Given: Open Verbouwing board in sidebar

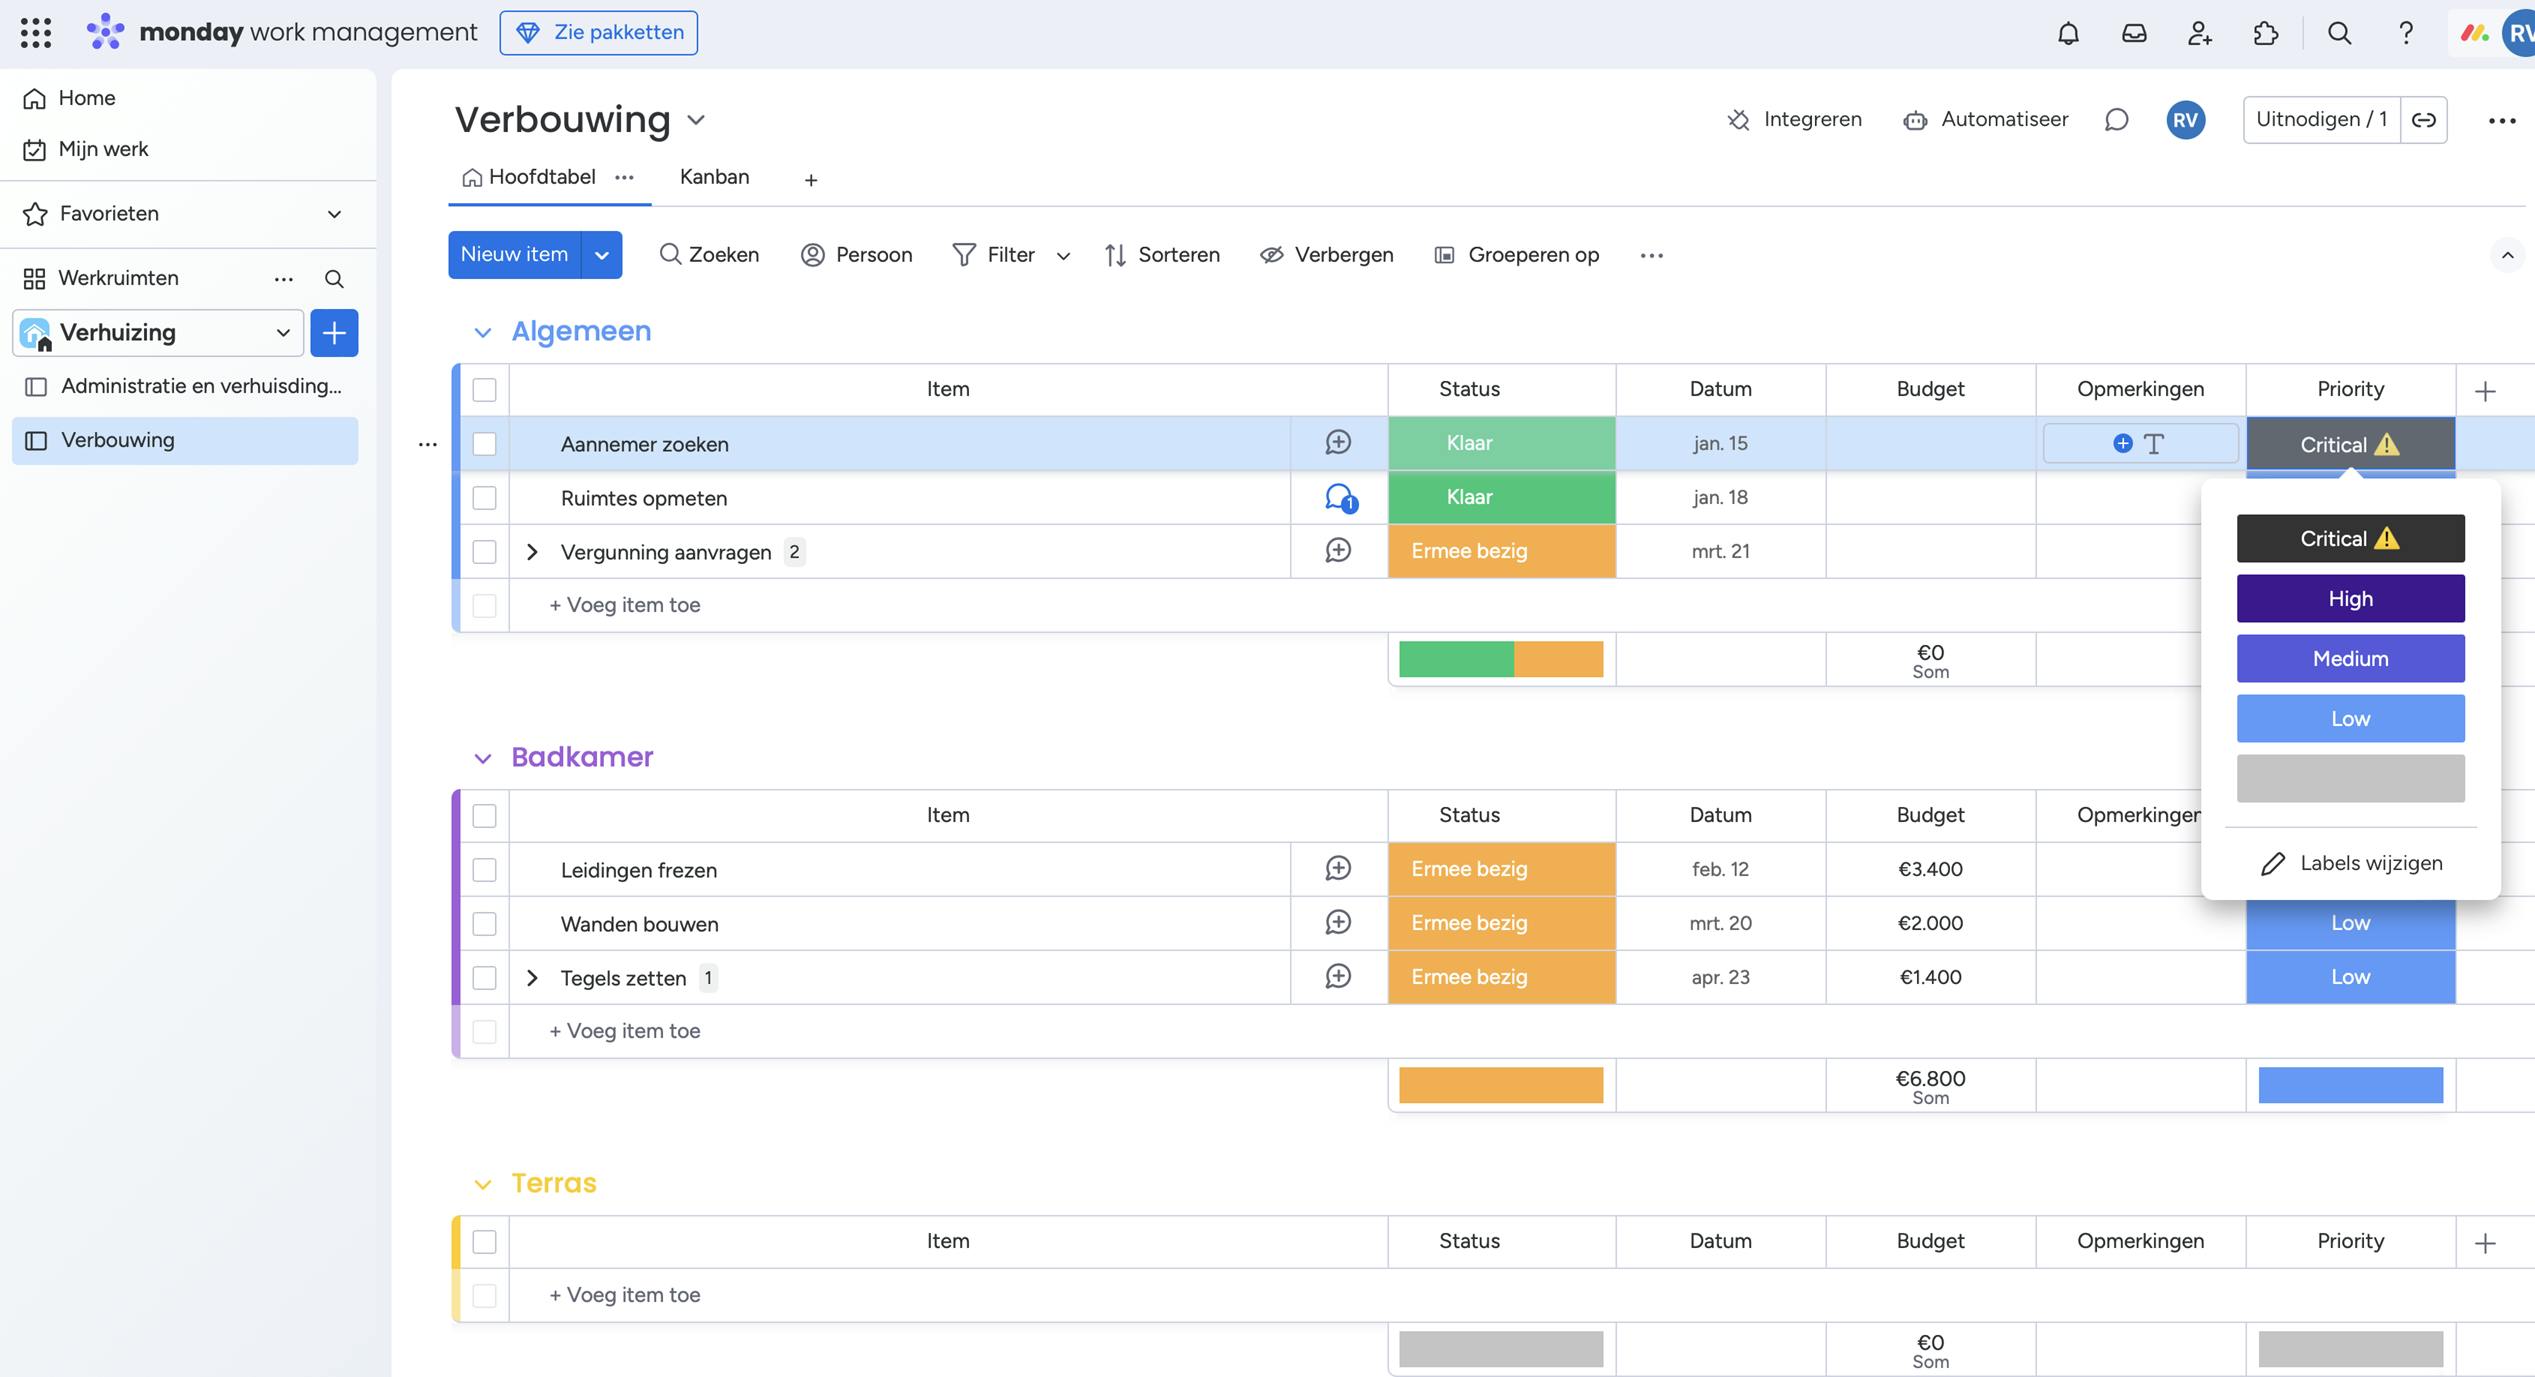Looking at the screenshot, I should [118, 440].
